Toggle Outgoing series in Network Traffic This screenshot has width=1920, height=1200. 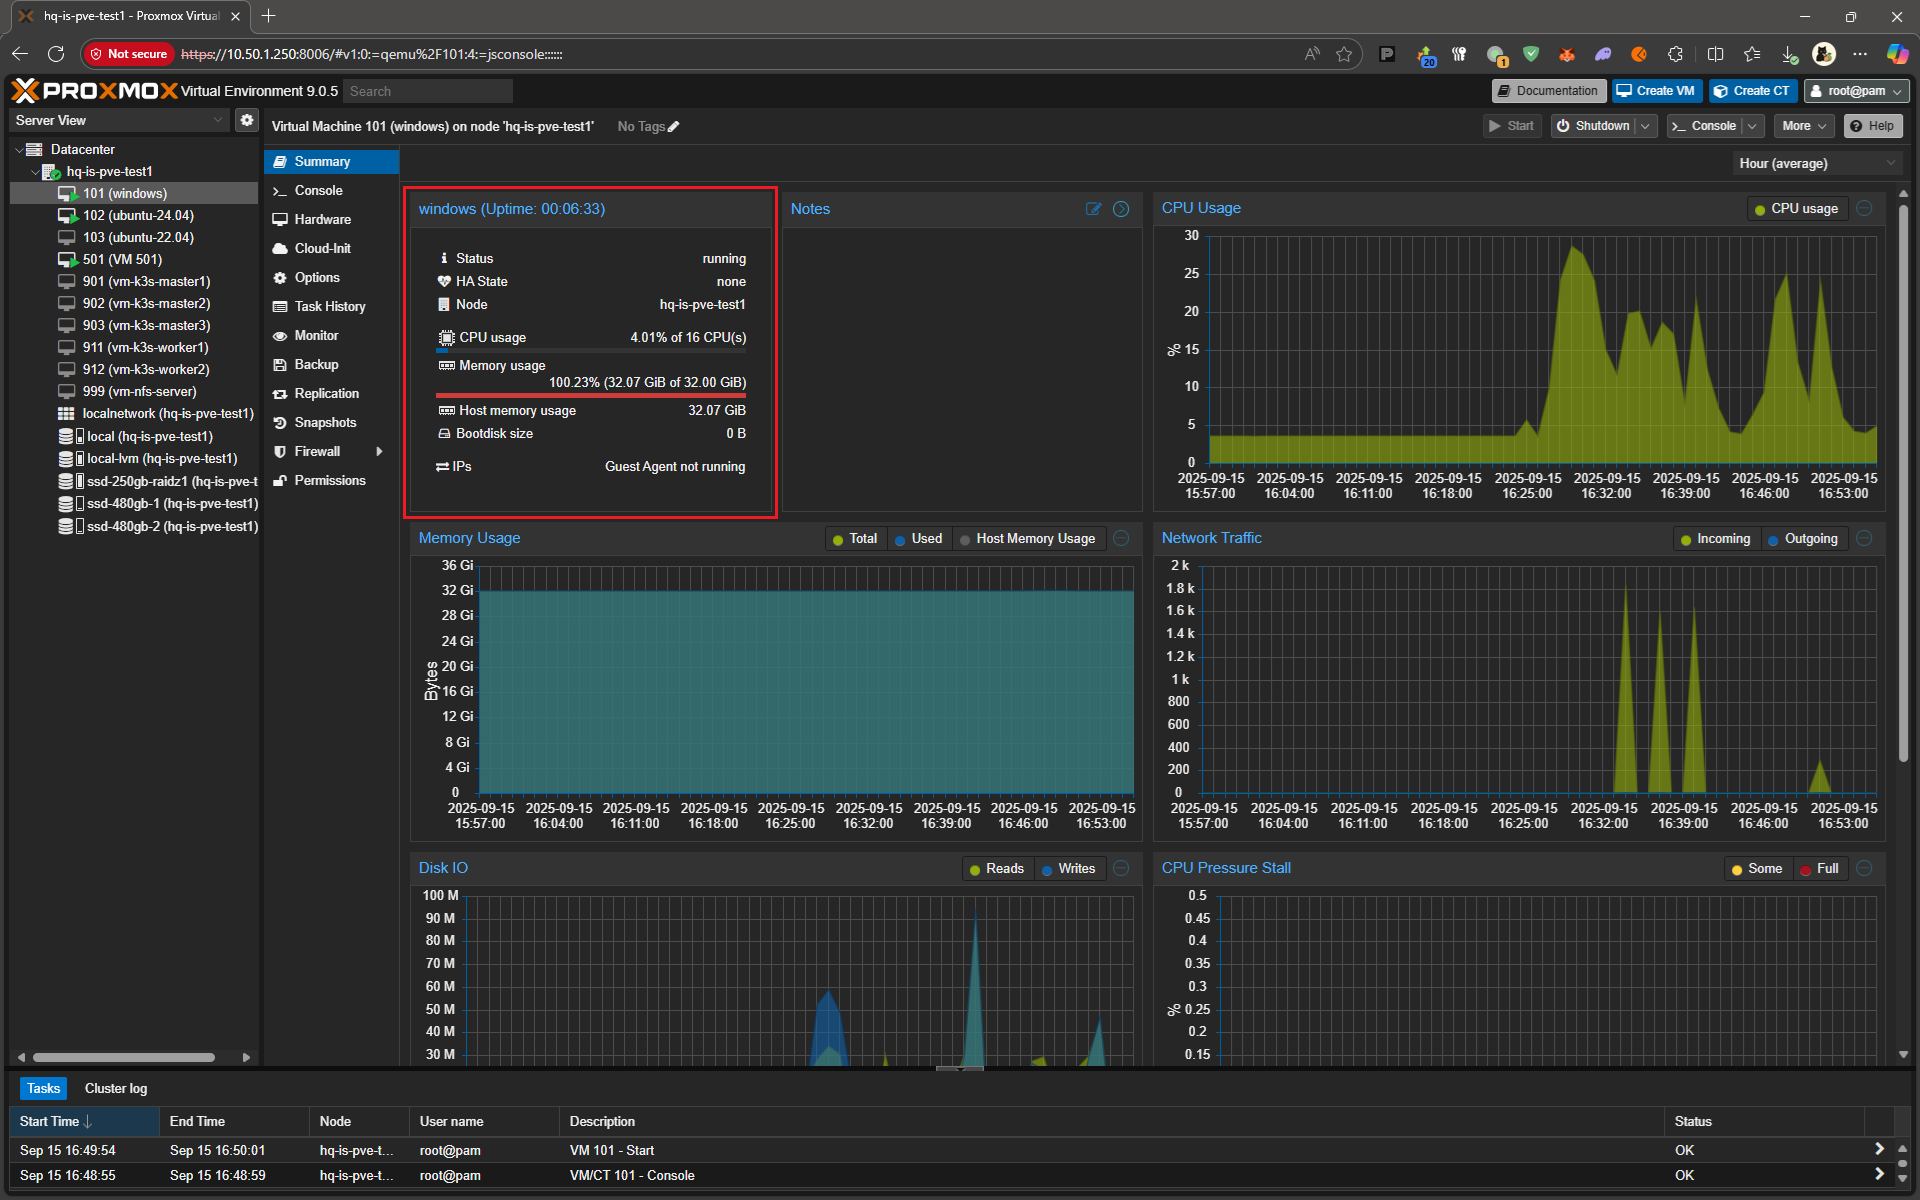point(1803,539)
